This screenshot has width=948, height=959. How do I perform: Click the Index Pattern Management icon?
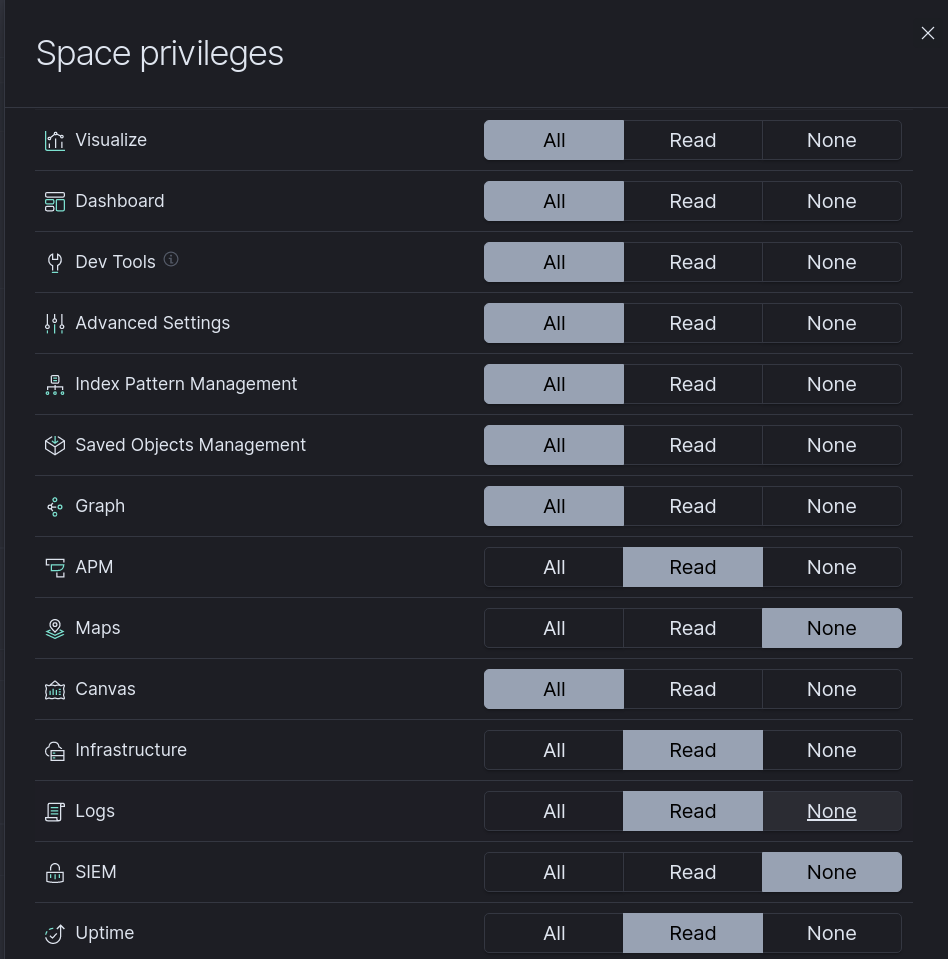point(54,385)
